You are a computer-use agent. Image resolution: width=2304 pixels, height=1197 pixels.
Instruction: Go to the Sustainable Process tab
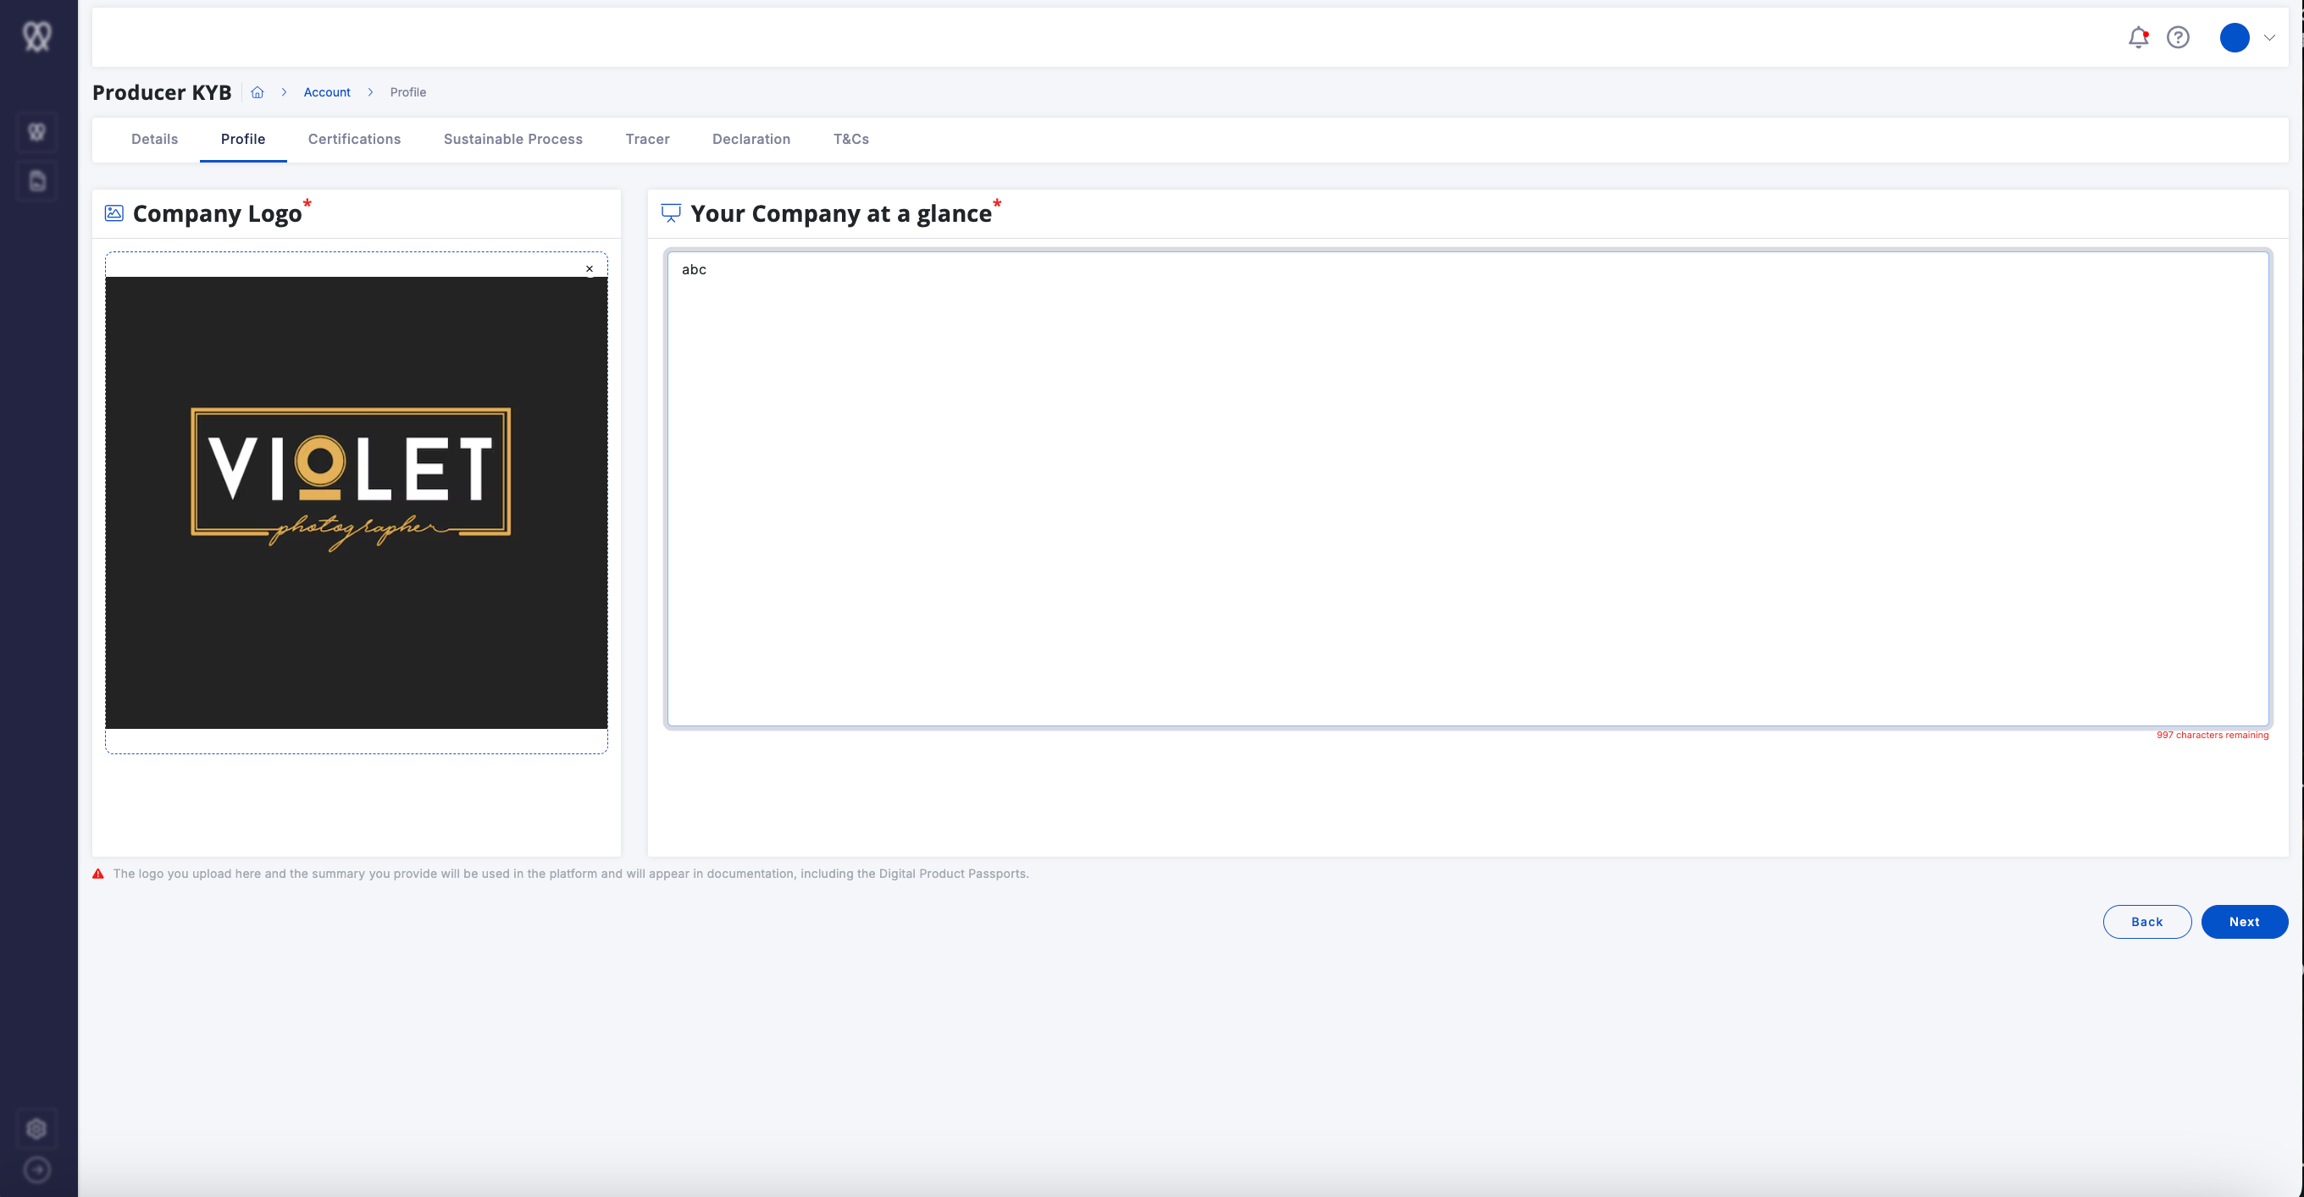pos(513,139)
